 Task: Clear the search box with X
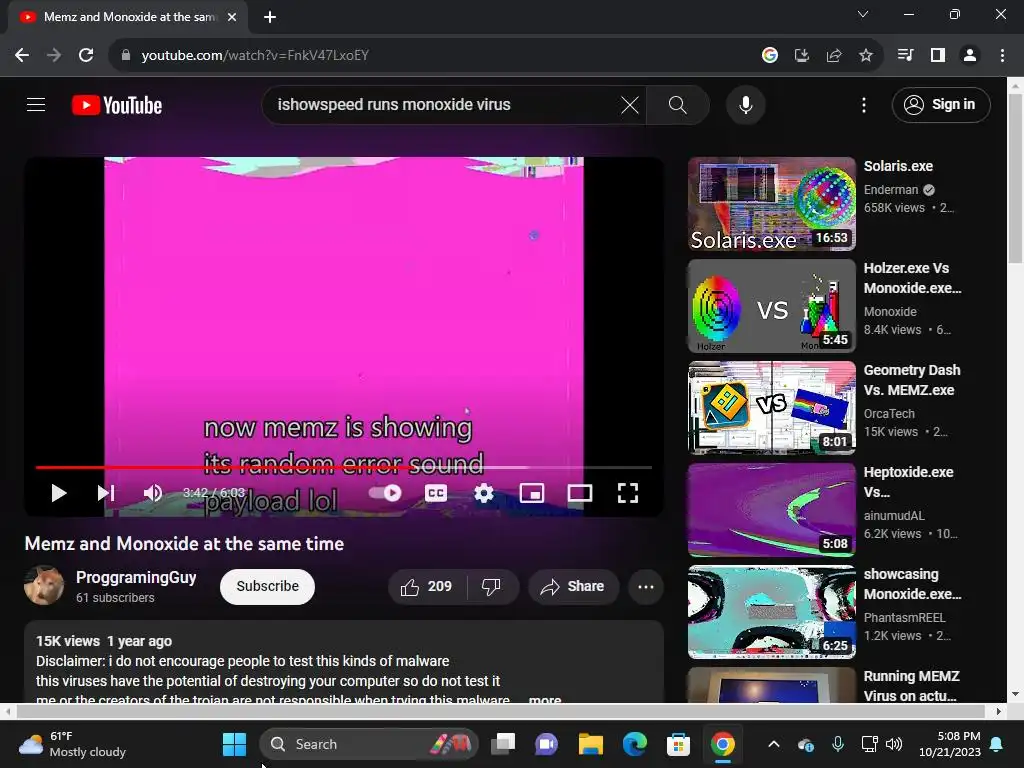tap(630, 104)
